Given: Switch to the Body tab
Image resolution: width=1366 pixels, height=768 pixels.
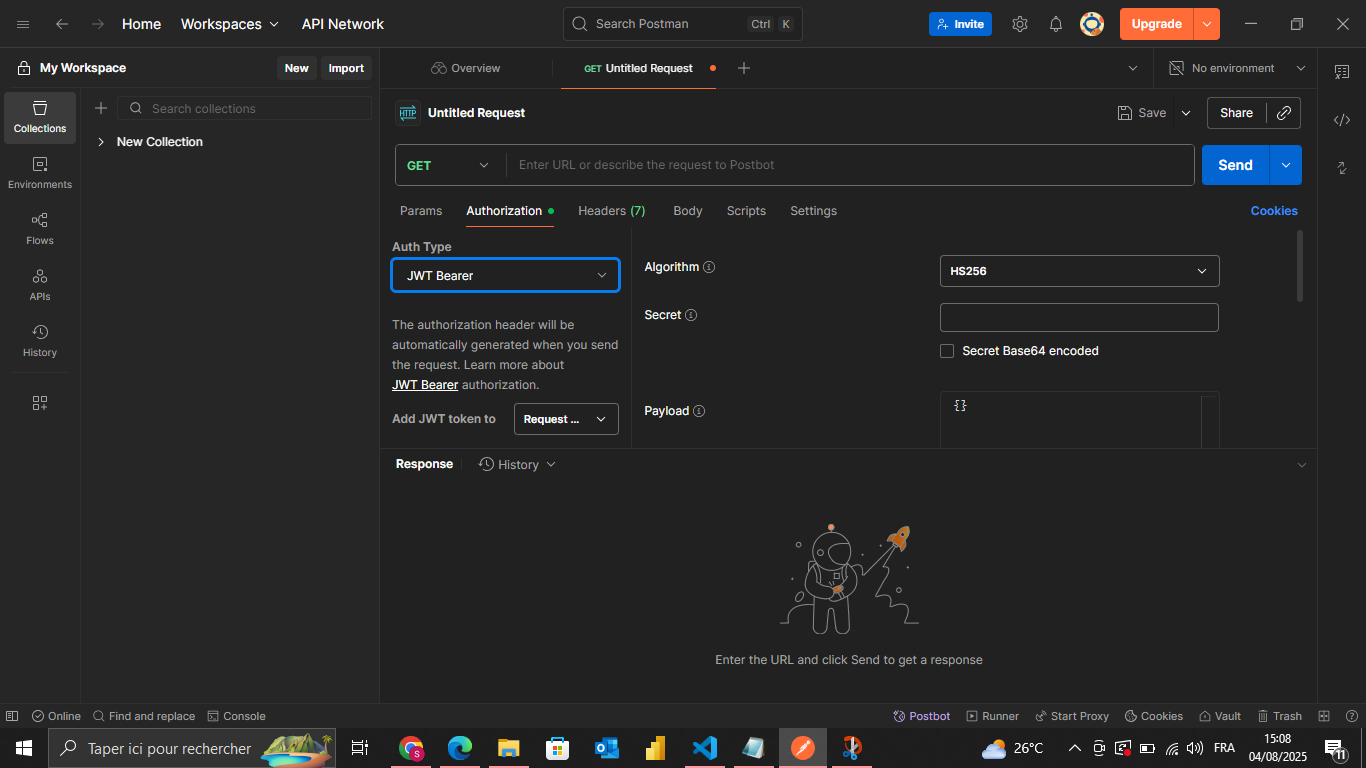Looking at the screenshot, I should point(688,211).
